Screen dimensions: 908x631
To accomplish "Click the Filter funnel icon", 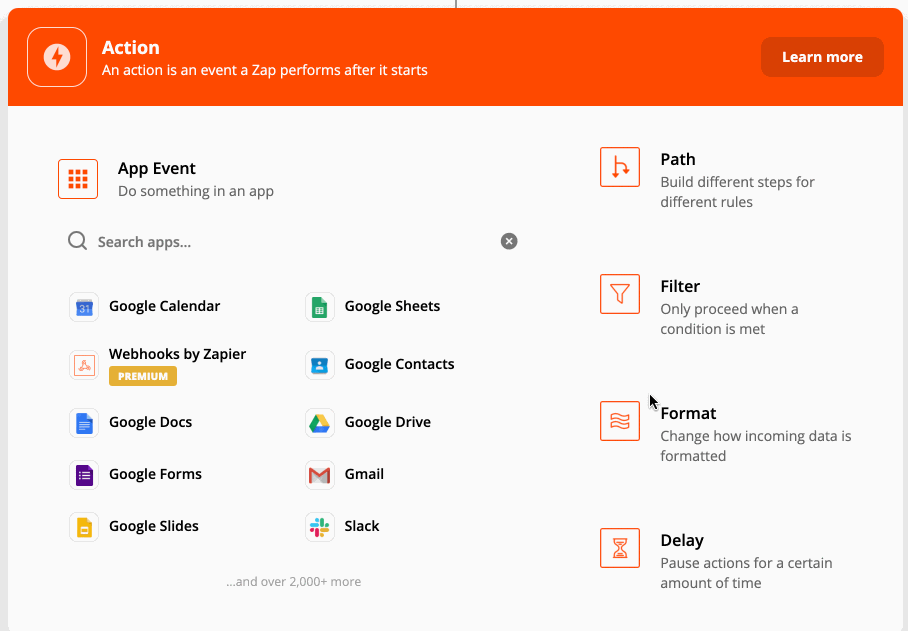I will [x=620, y=294].
